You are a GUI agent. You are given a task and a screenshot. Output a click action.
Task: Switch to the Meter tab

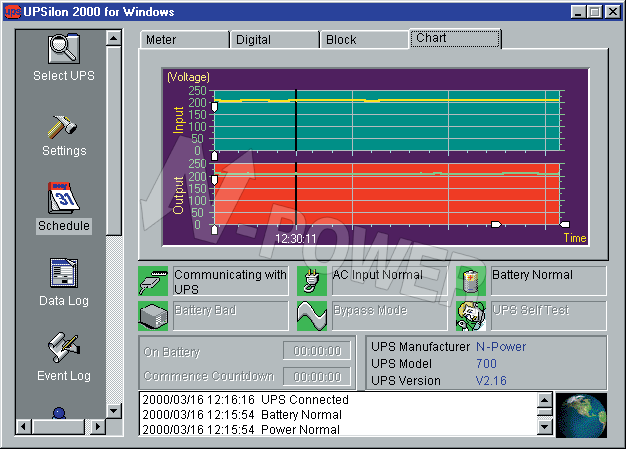(x=183, y=40)
